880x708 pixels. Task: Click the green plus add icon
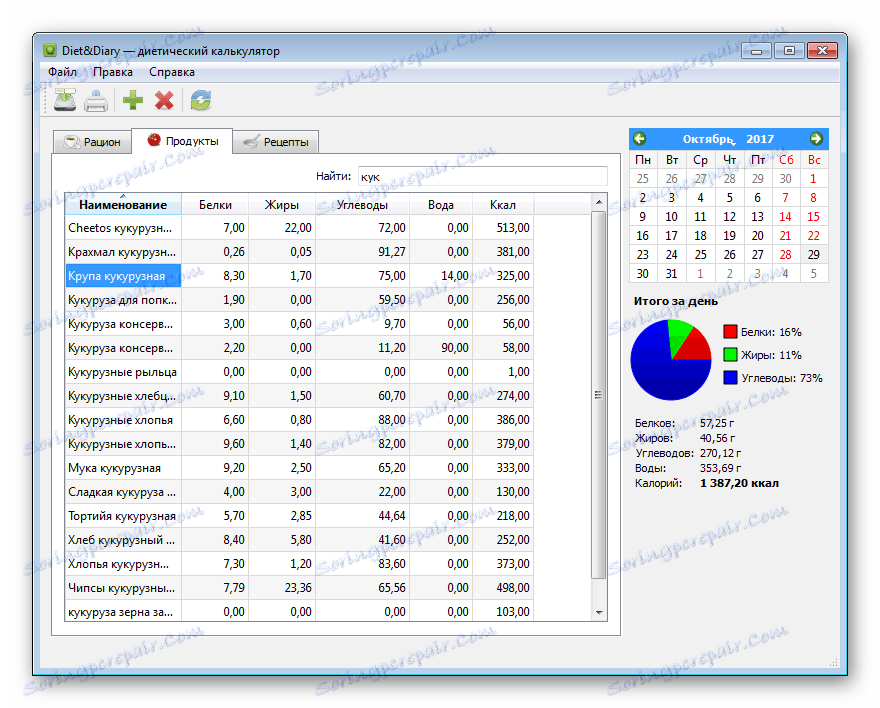[x=133, y=100]
